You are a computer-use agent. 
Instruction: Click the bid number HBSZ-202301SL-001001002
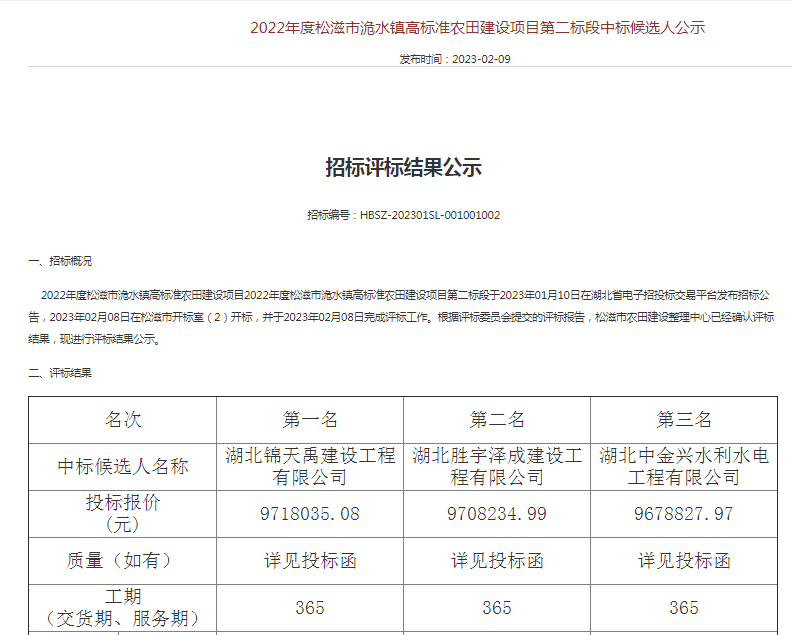tap(430, 215)
